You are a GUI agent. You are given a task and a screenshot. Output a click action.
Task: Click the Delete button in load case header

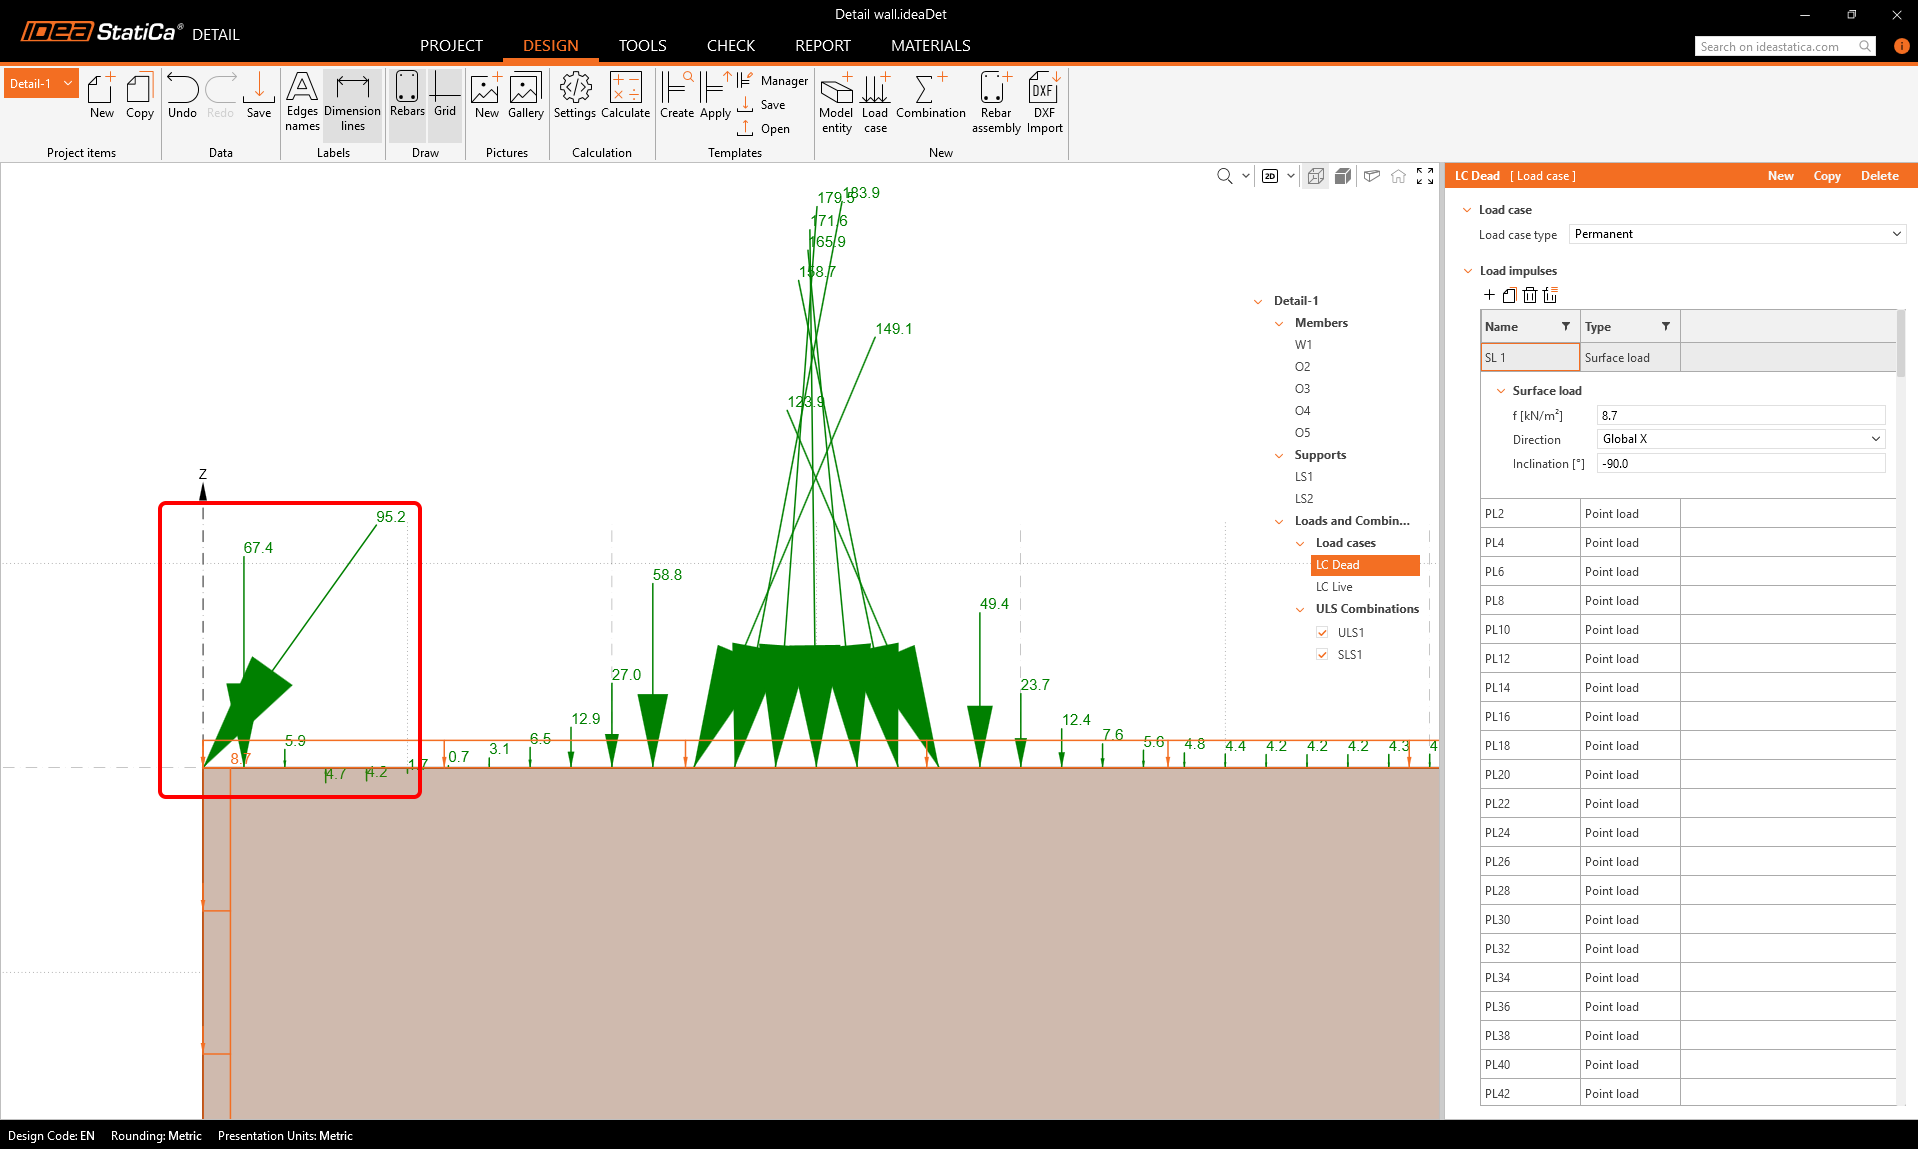(1879, 176)
